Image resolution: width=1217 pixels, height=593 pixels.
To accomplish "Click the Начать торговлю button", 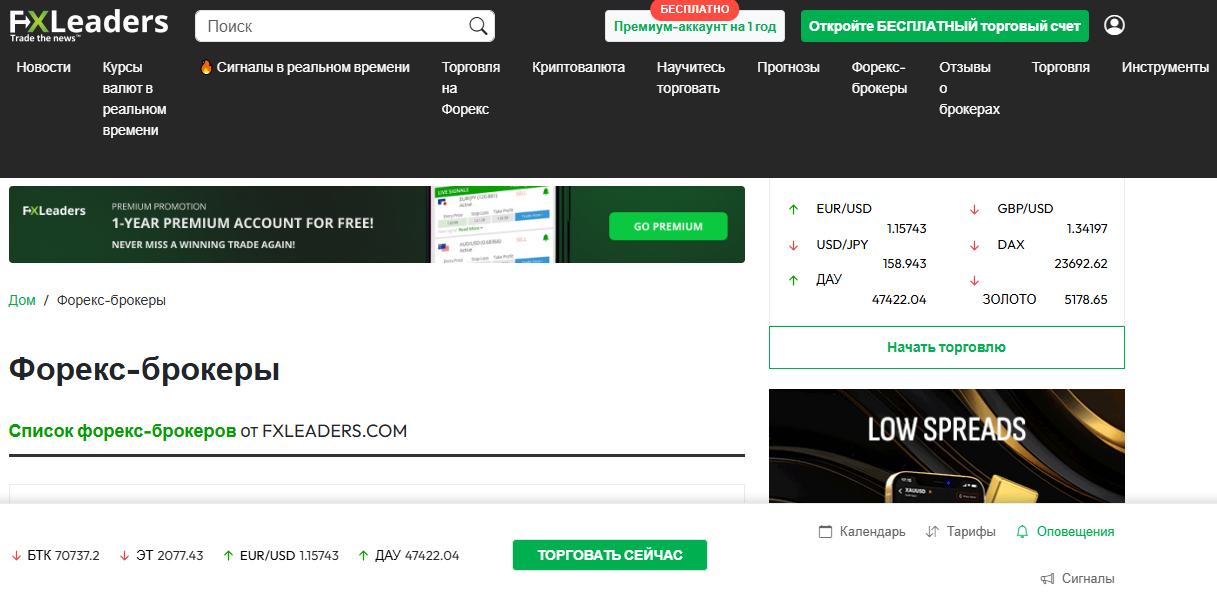I will [x=946, y=347].
